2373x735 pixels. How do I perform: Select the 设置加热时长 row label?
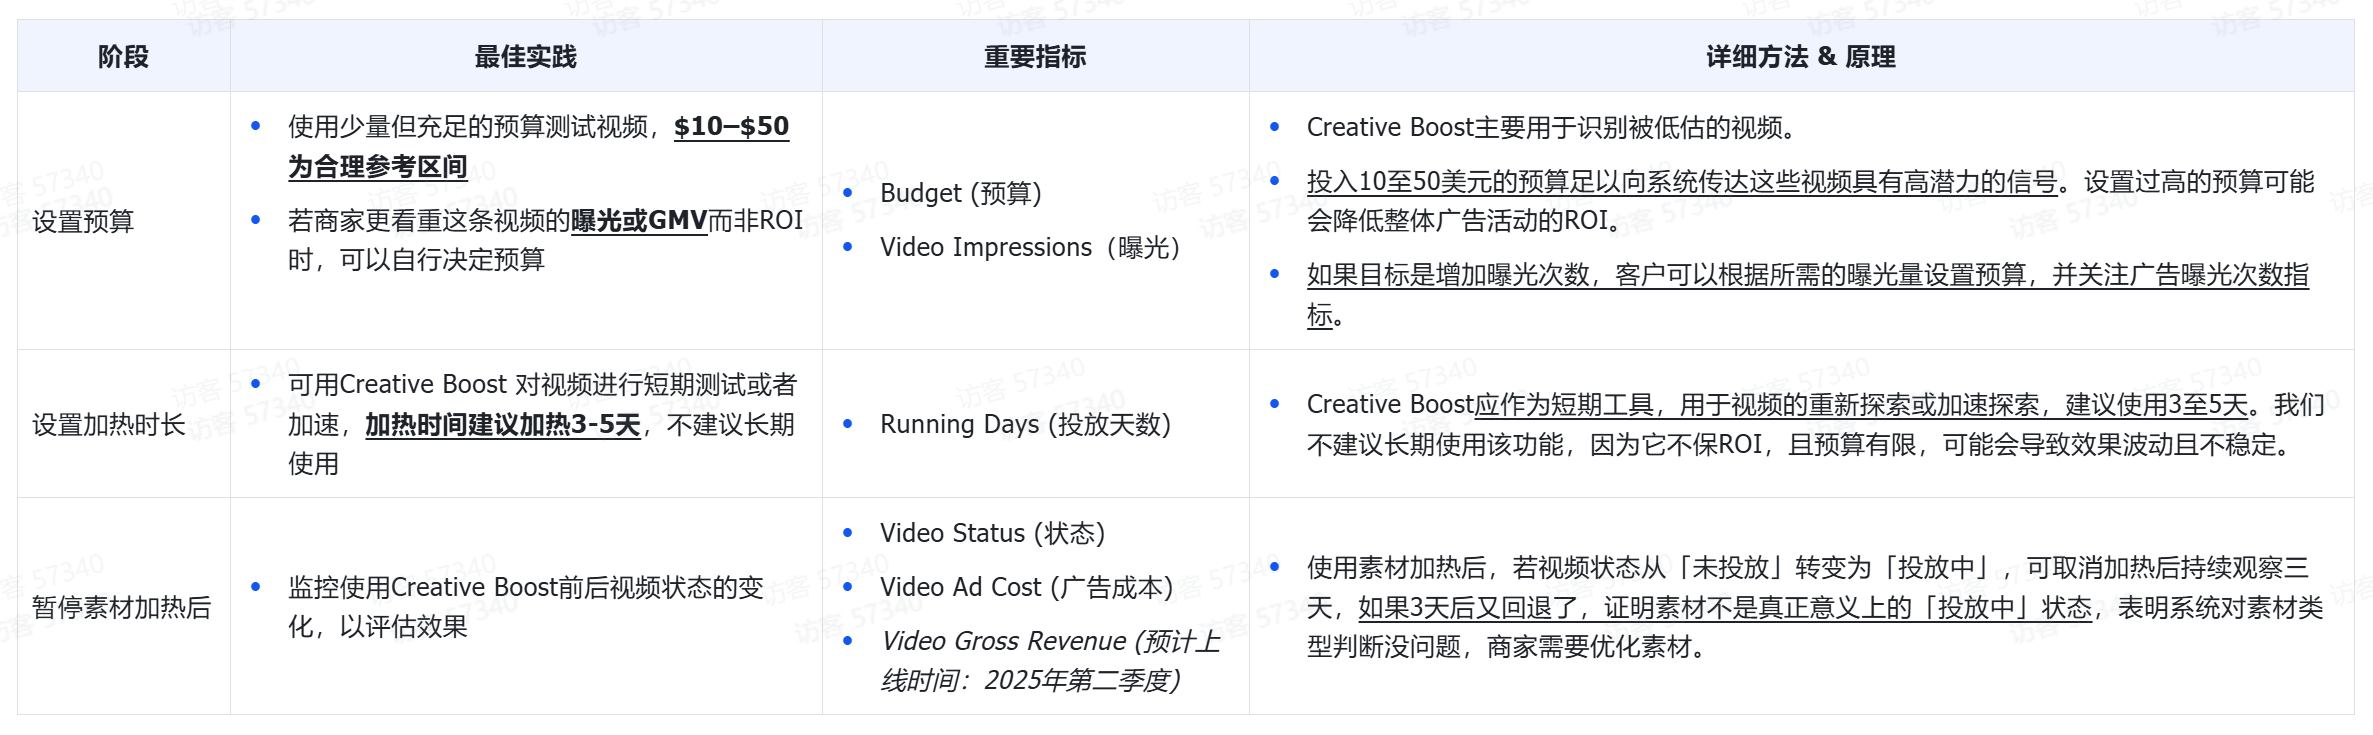109,425
